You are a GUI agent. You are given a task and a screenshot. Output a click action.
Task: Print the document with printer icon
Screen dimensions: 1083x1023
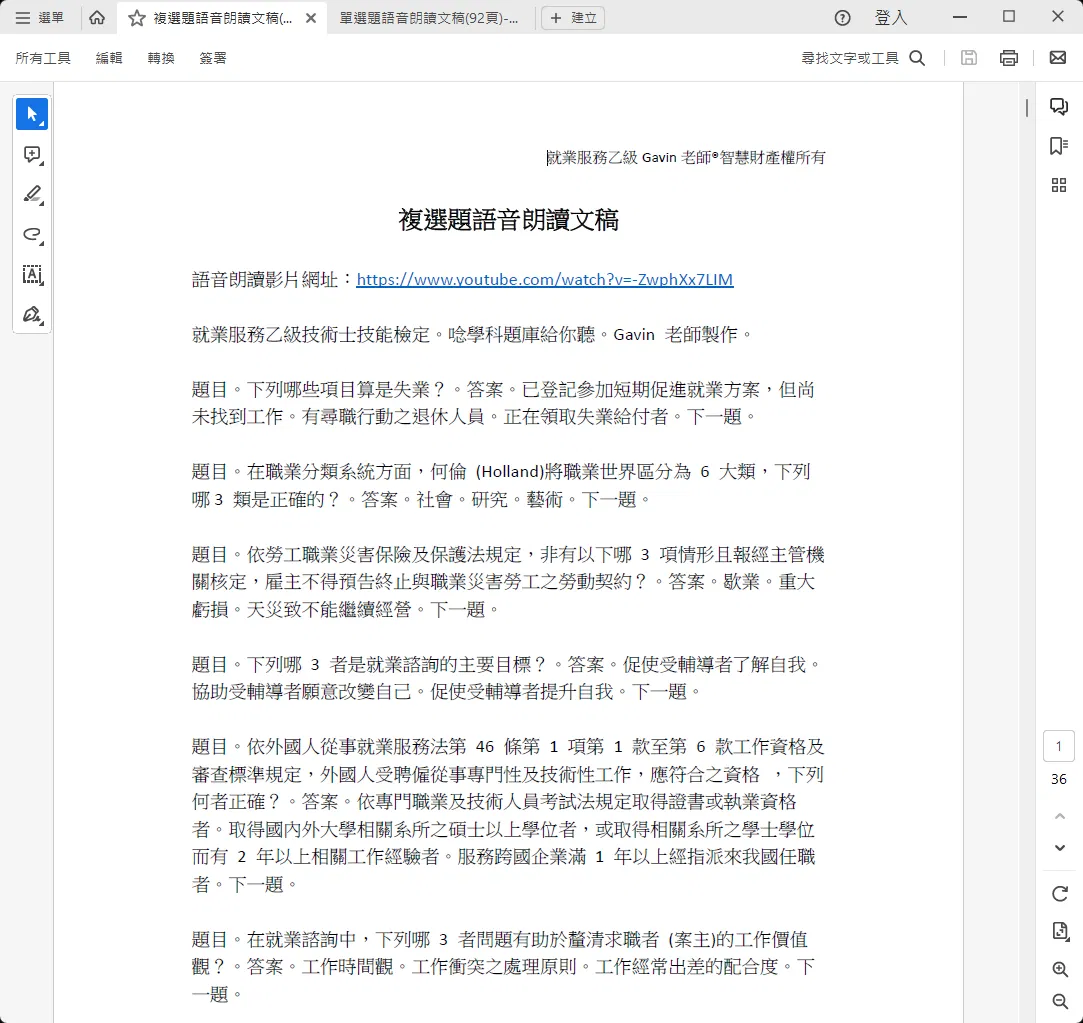click(1008, 58)
